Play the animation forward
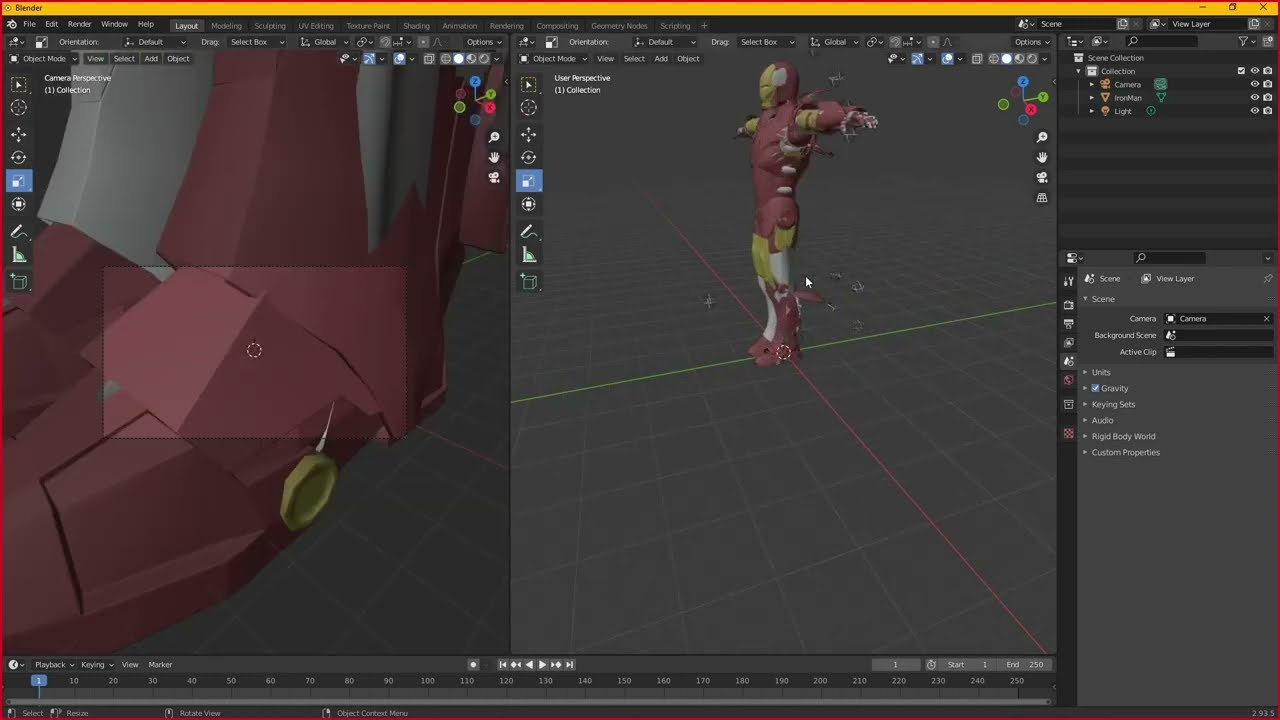Image resolution: width=1280 pixels, height=720 pixels. (542, 664)
